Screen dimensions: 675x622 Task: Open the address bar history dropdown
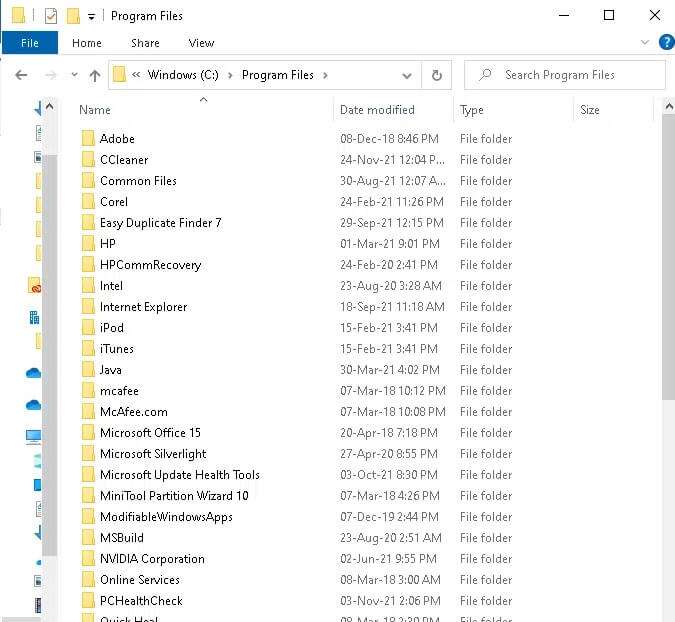coord(406,76)
